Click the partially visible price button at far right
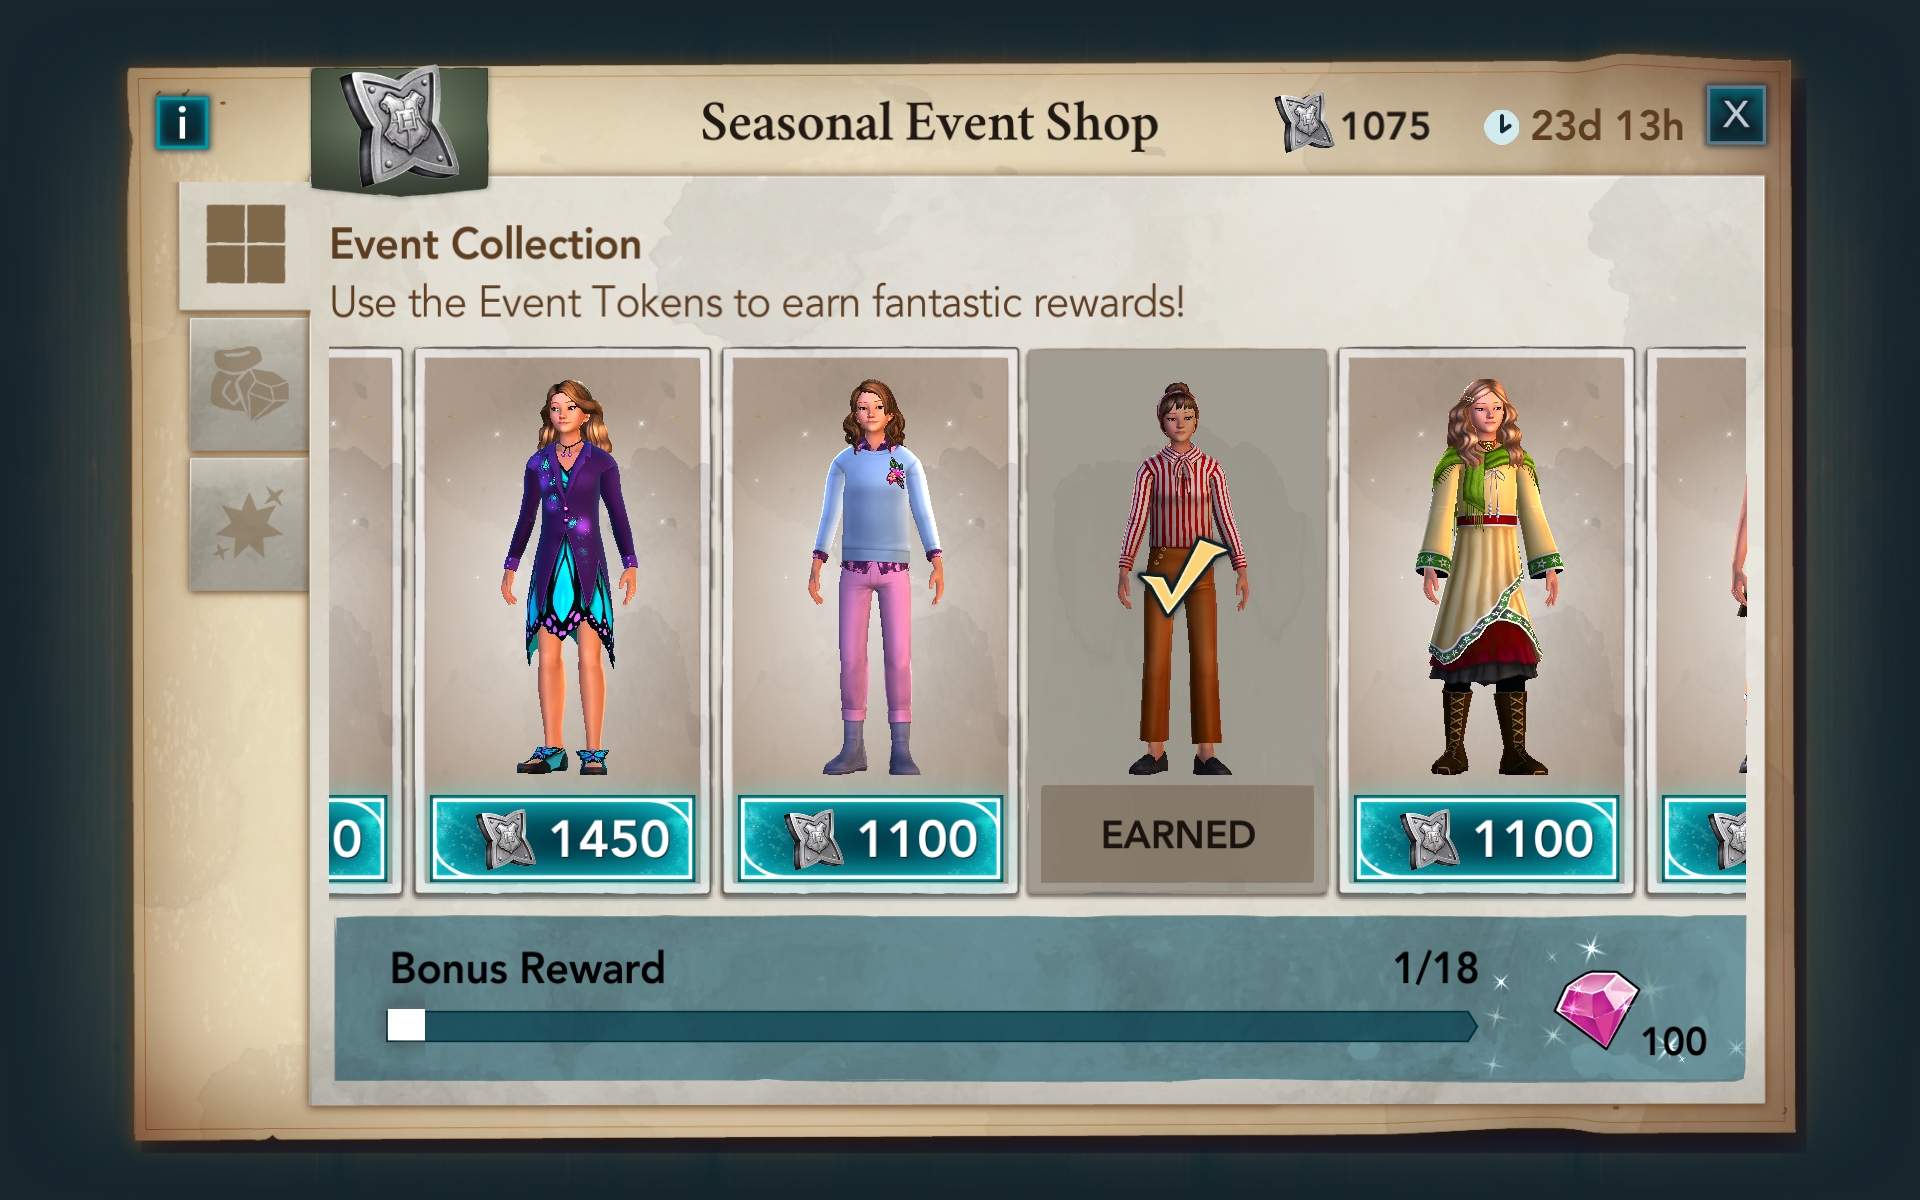The height and width of the screenshot is (1200, 1920). (1704, 838)
